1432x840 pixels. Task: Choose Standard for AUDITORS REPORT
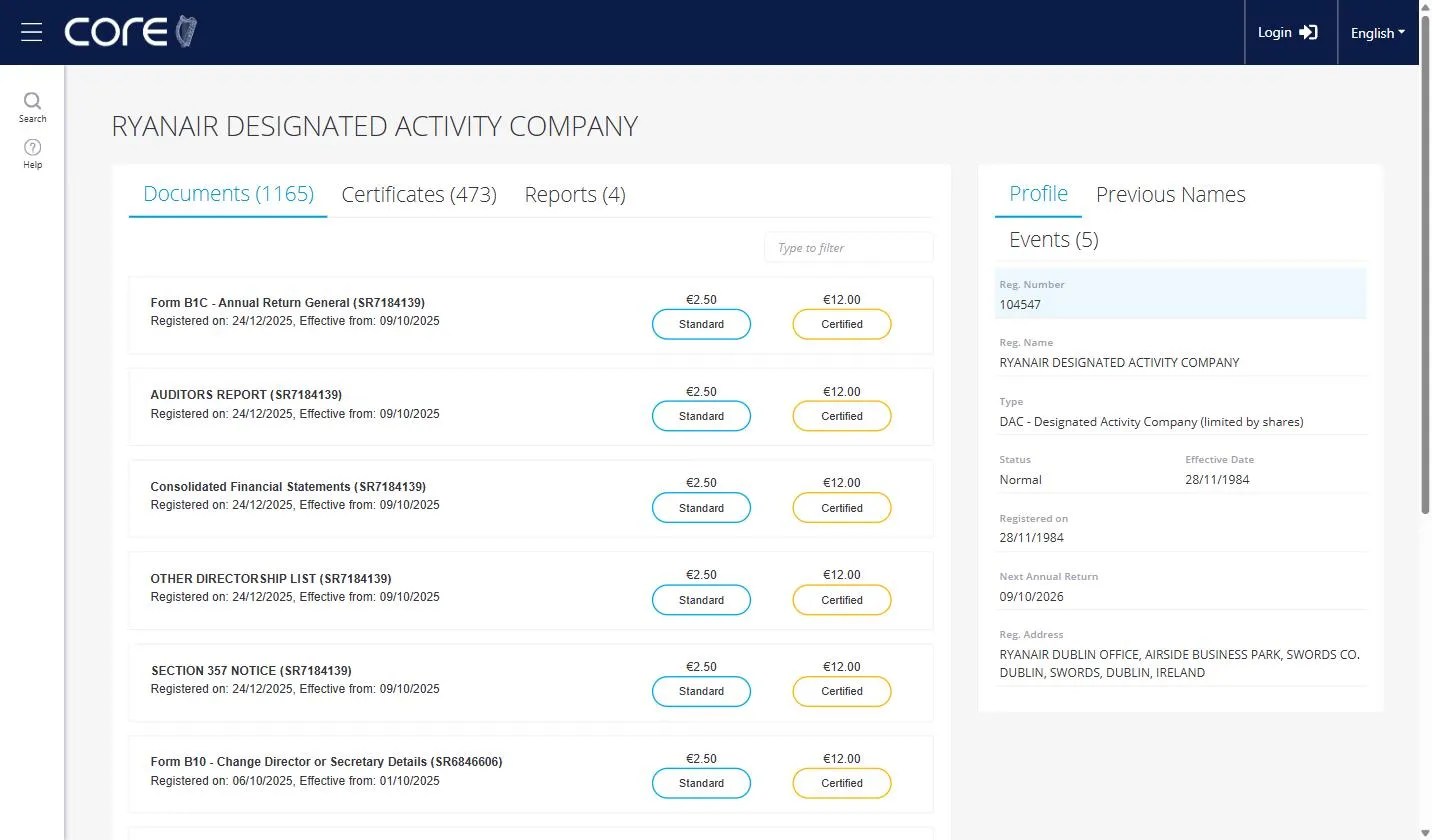click(x=701, y=416)
